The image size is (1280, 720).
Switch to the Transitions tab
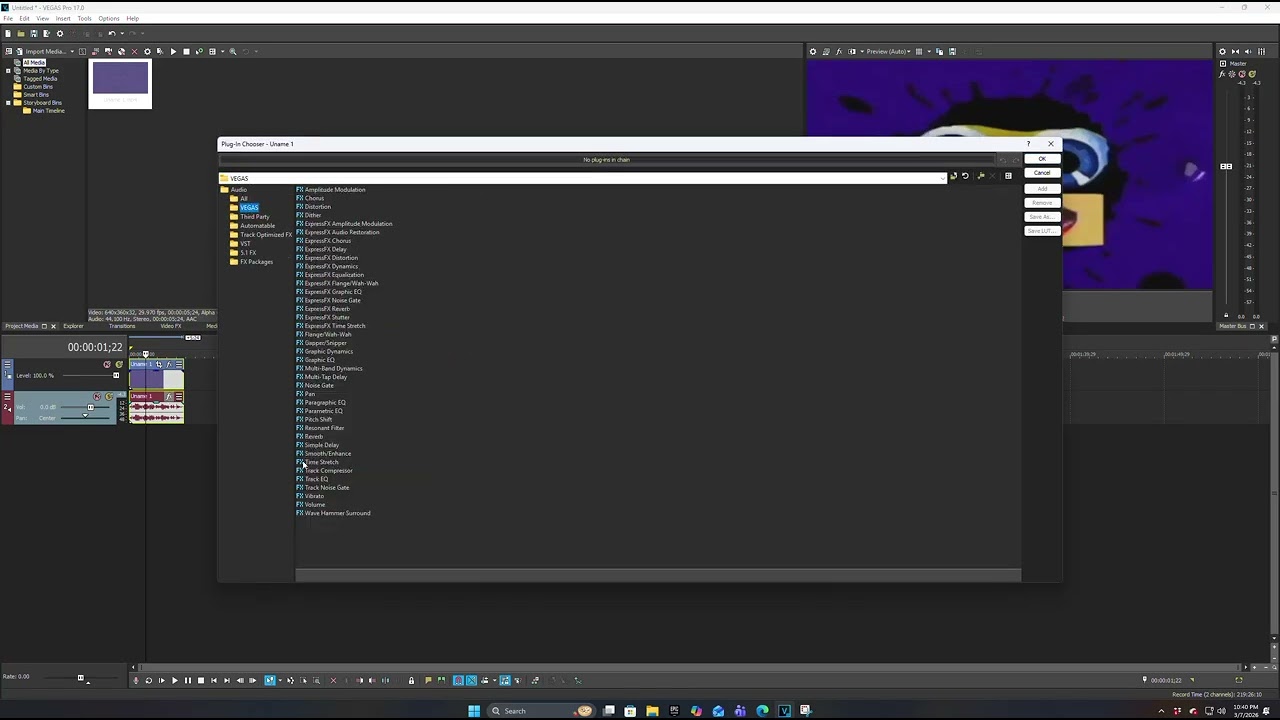[x=122, y=326]
